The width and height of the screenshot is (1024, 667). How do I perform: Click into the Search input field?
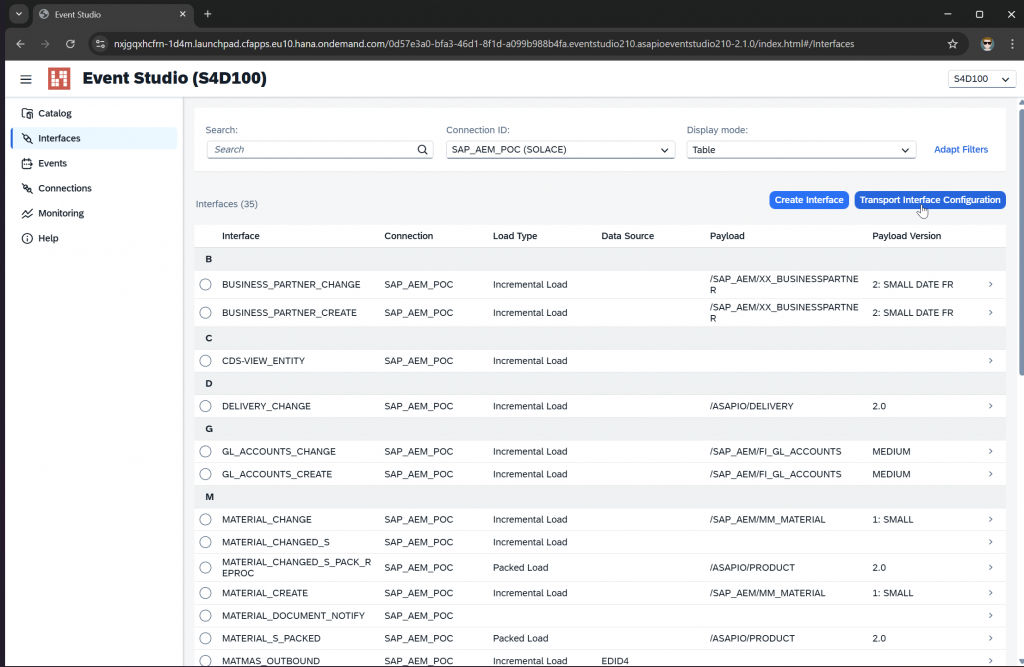310,150
